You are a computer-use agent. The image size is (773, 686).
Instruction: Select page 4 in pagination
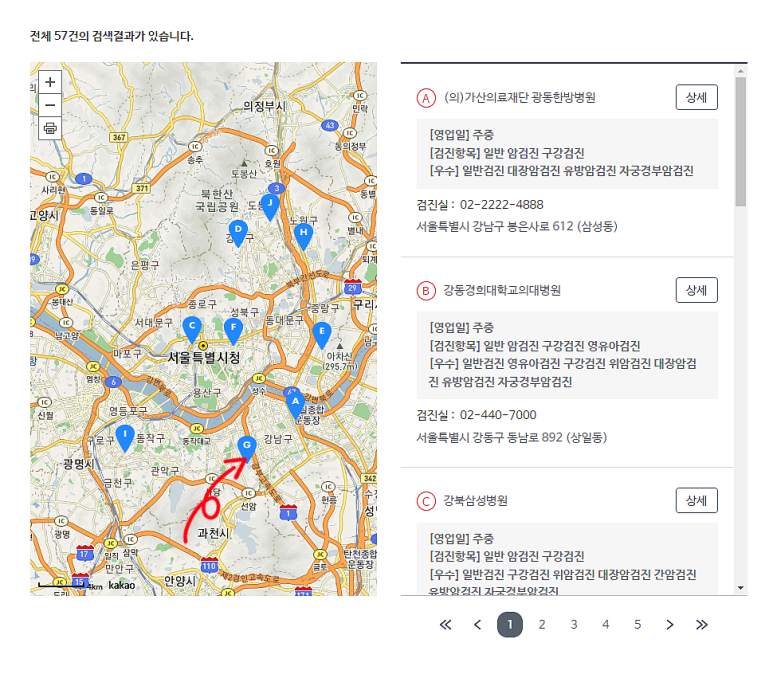pos(605,624)
